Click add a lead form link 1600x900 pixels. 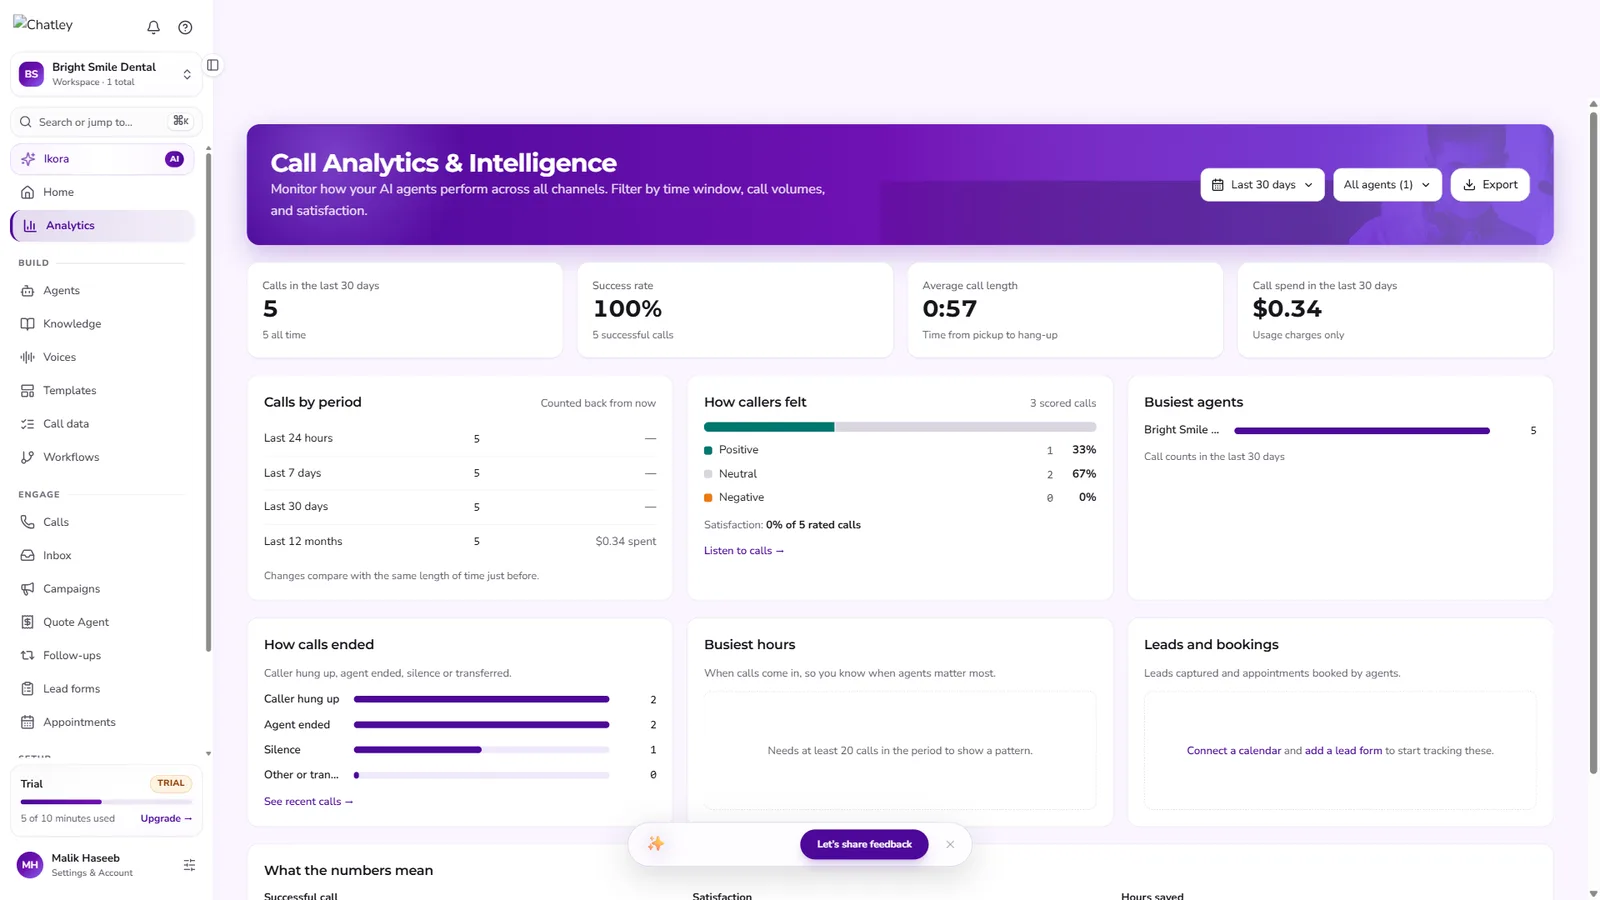click(1343, 751)
